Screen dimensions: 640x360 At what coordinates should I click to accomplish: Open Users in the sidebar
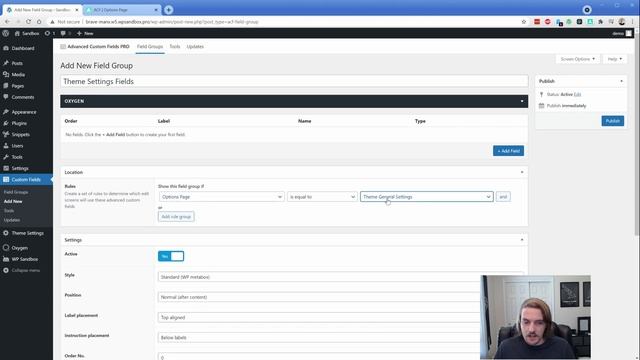coord(17,146)
